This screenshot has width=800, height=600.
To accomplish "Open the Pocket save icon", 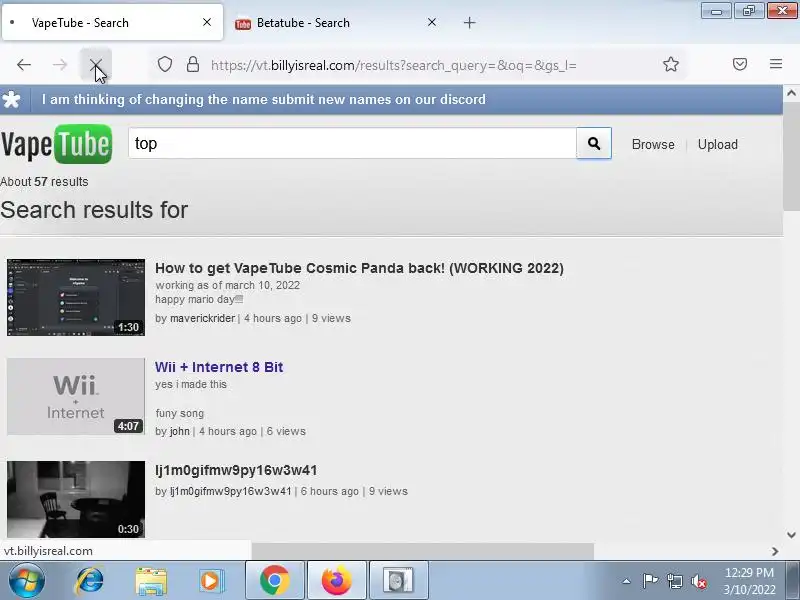I will point(740,64).
